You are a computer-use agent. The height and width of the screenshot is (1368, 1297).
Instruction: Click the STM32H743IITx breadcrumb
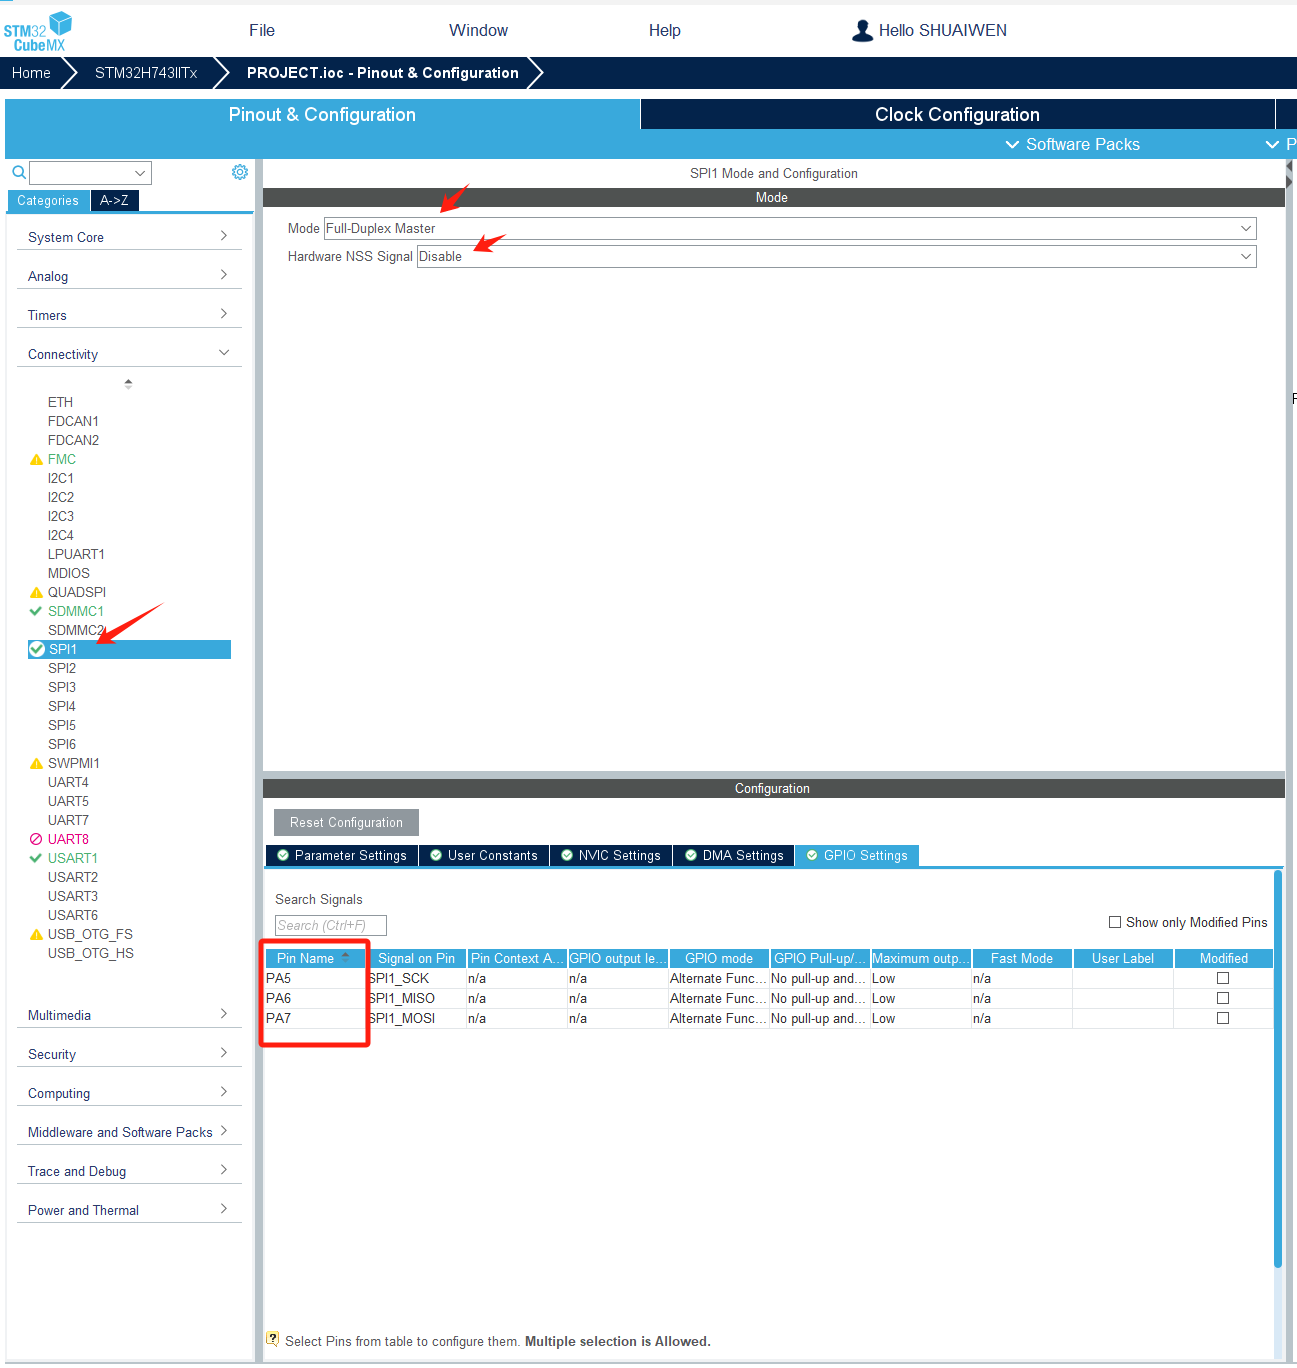146,73
